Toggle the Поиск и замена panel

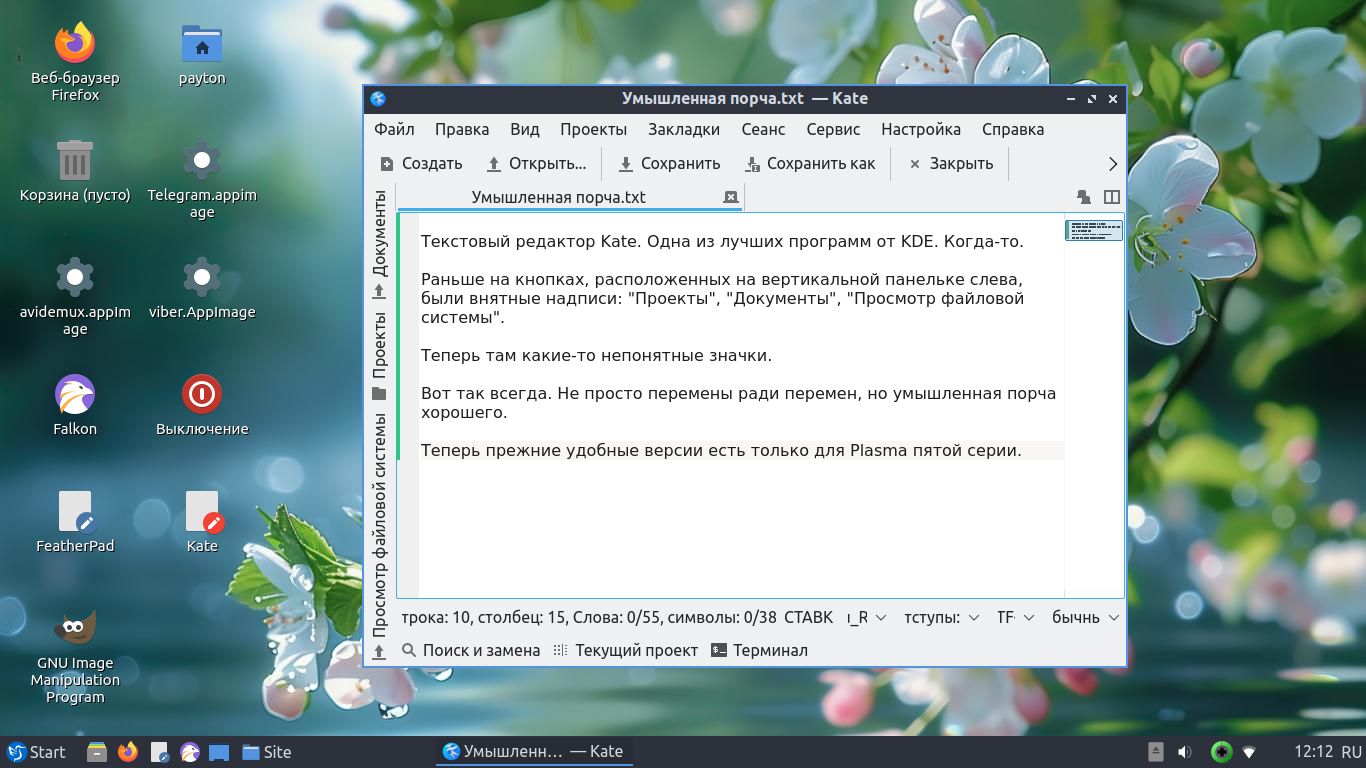click(471, 650)
